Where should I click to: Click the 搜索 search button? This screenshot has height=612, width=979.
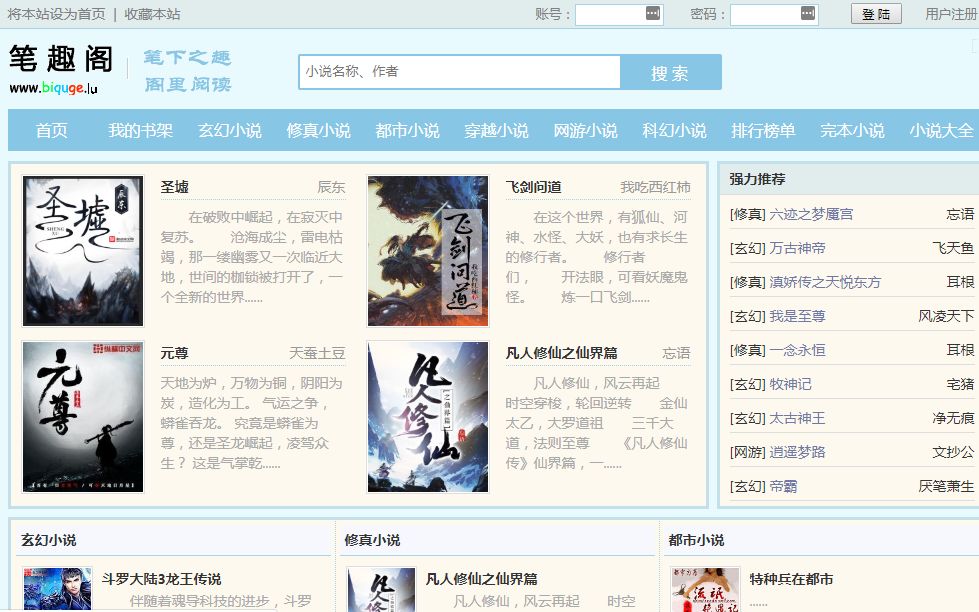pyautogui.click(x=671, y=72)
